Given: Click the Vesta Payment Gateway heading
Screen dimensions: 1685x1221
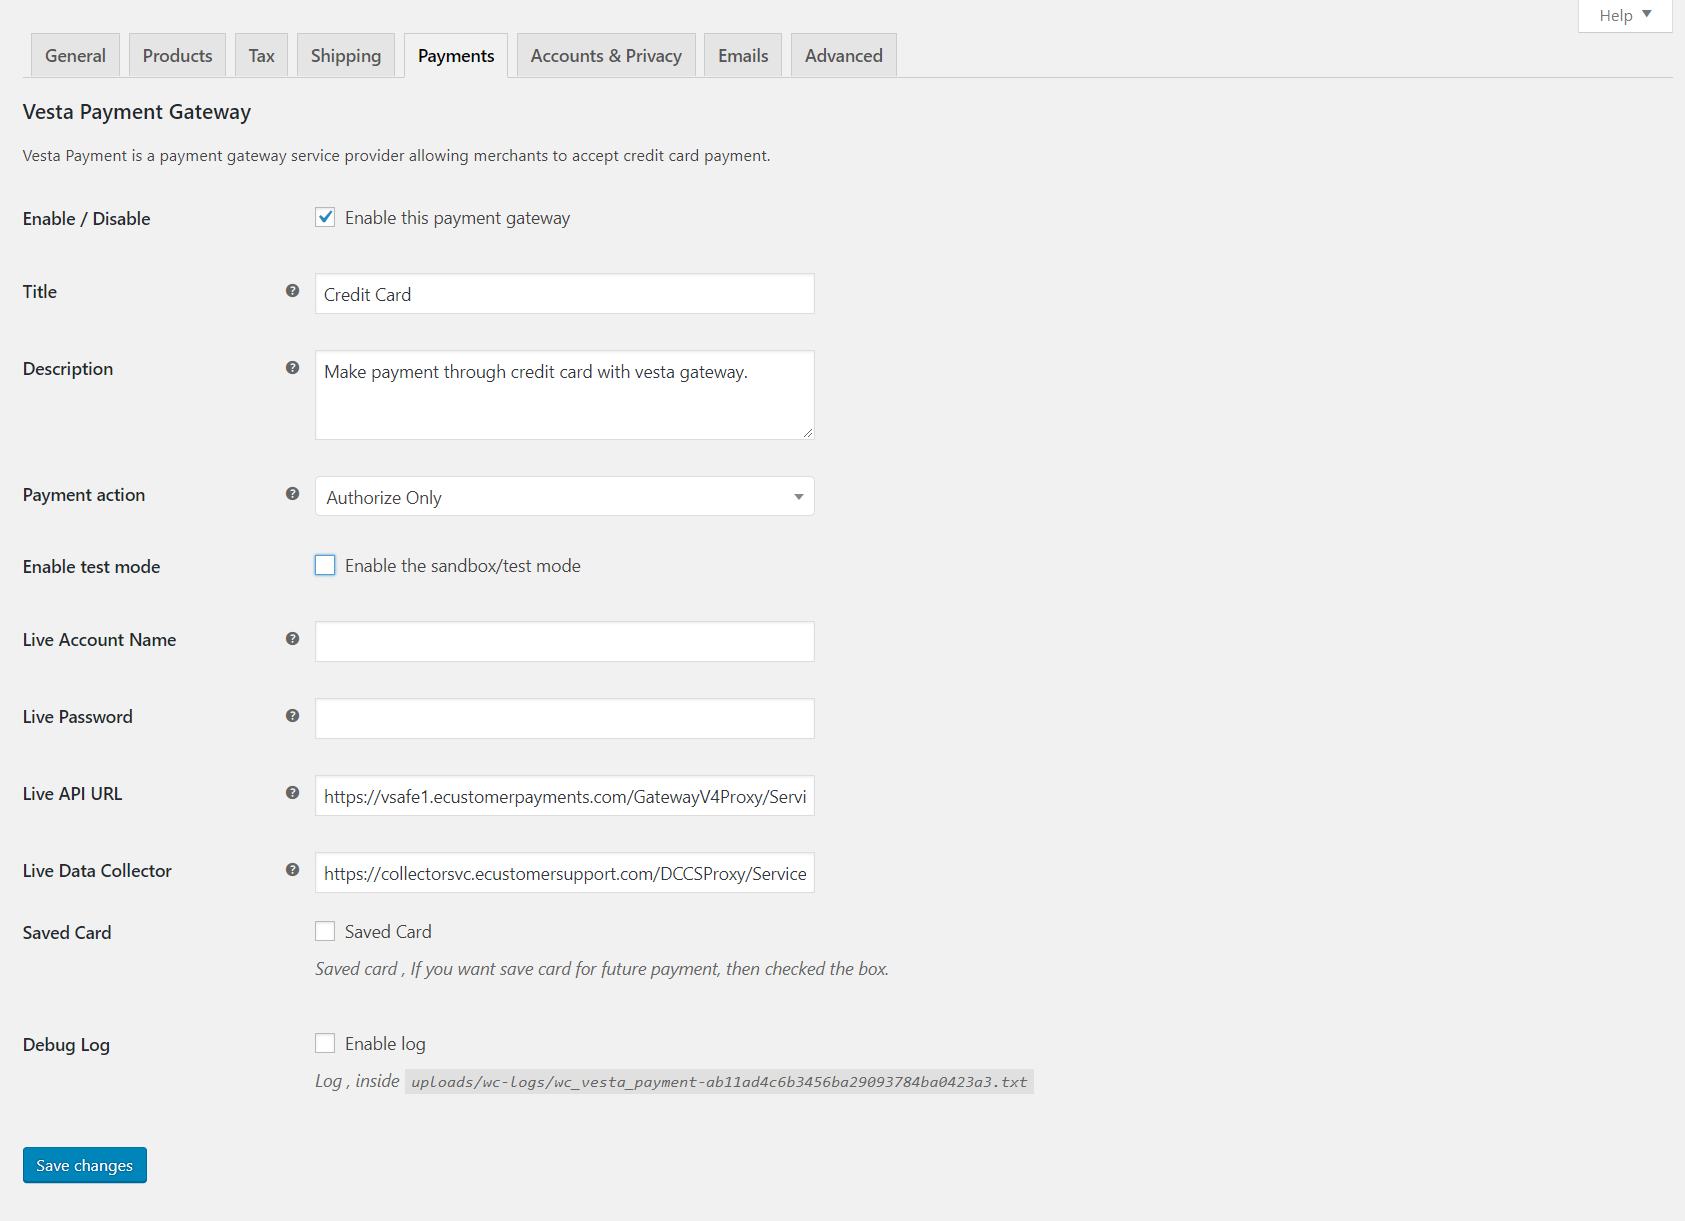Looking at the screenshot, I should click(x=137, y=112).
